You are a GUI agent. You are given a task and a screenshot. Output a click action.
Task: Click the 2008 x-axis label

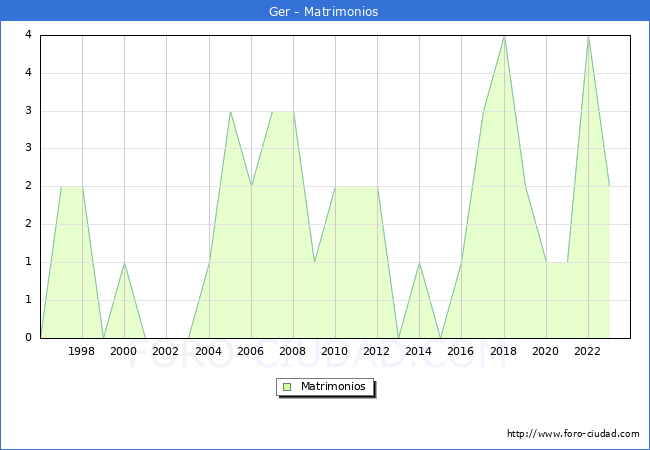click(x=292, y=351)
